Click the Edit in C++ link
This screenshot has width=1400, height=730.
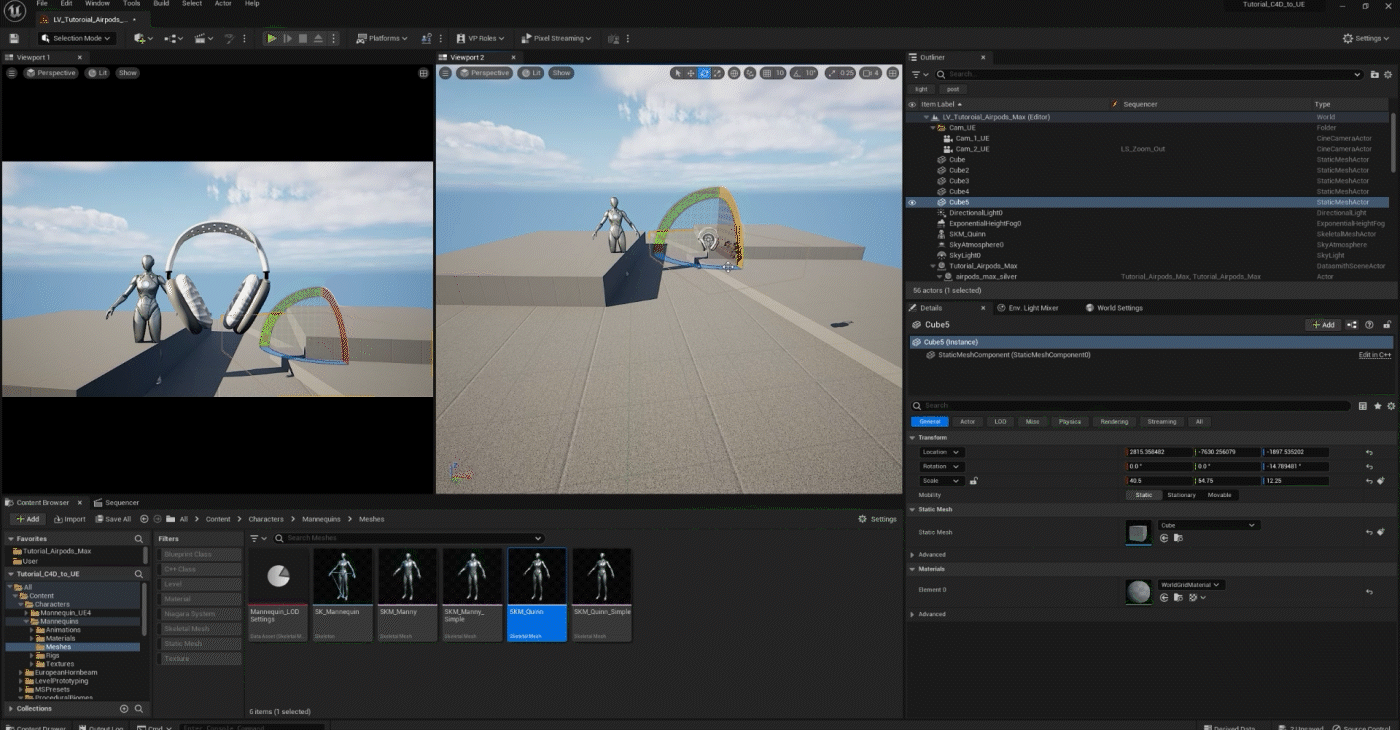[1374, 355]
